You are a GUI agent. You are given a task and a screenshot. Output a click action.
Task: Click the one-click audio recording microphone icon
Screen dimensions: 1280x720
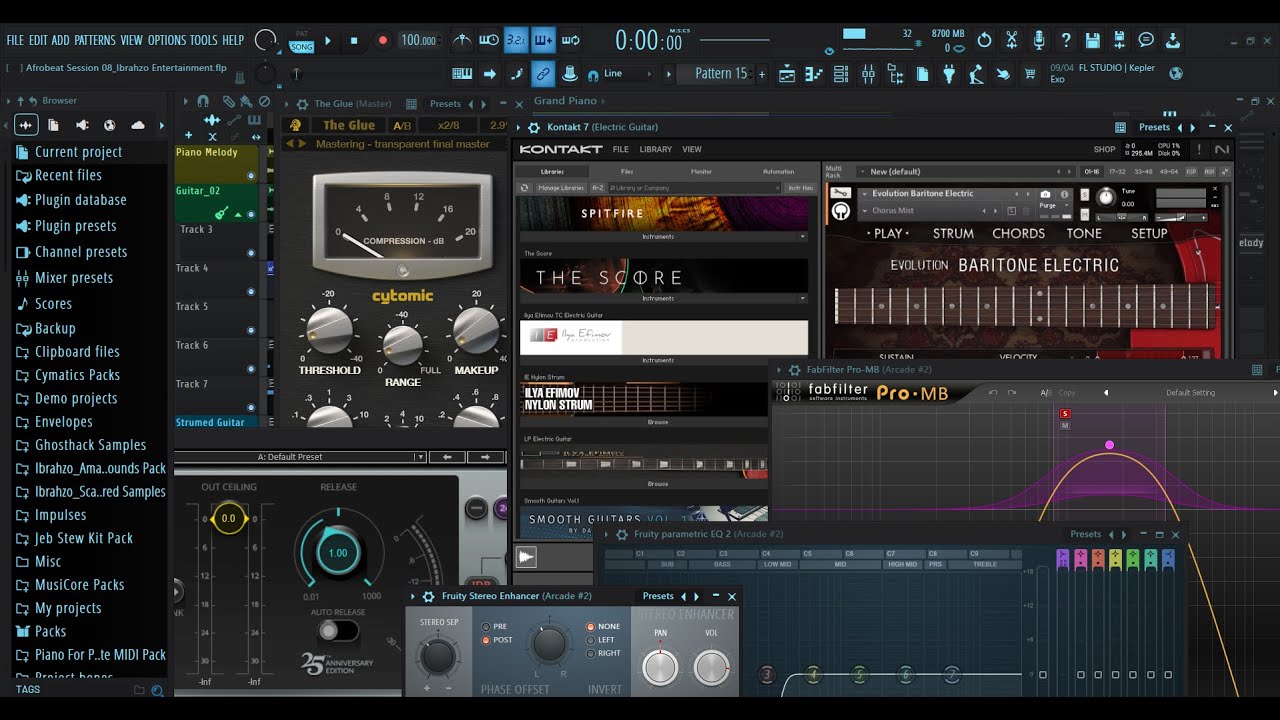pos(1039,40)
